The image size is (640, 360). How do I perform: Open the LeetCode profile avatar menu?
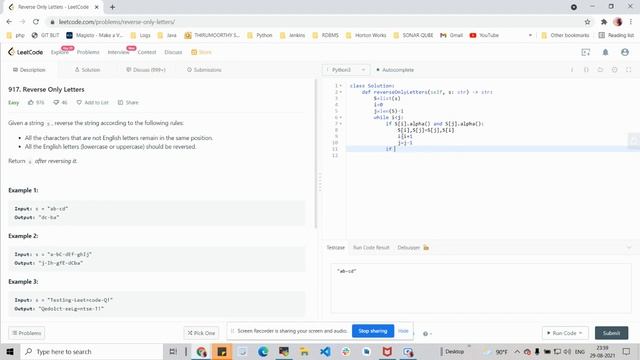tap(625, 52)
